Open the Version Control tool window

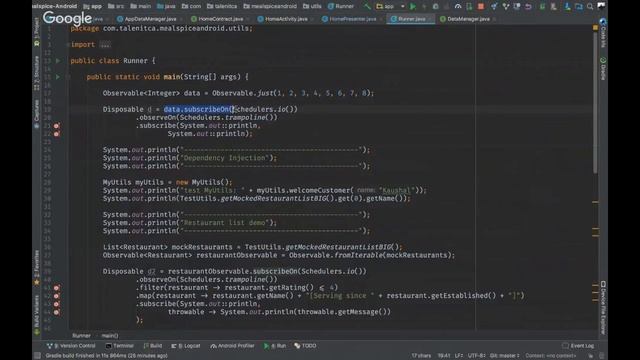[x=71, y=346]
